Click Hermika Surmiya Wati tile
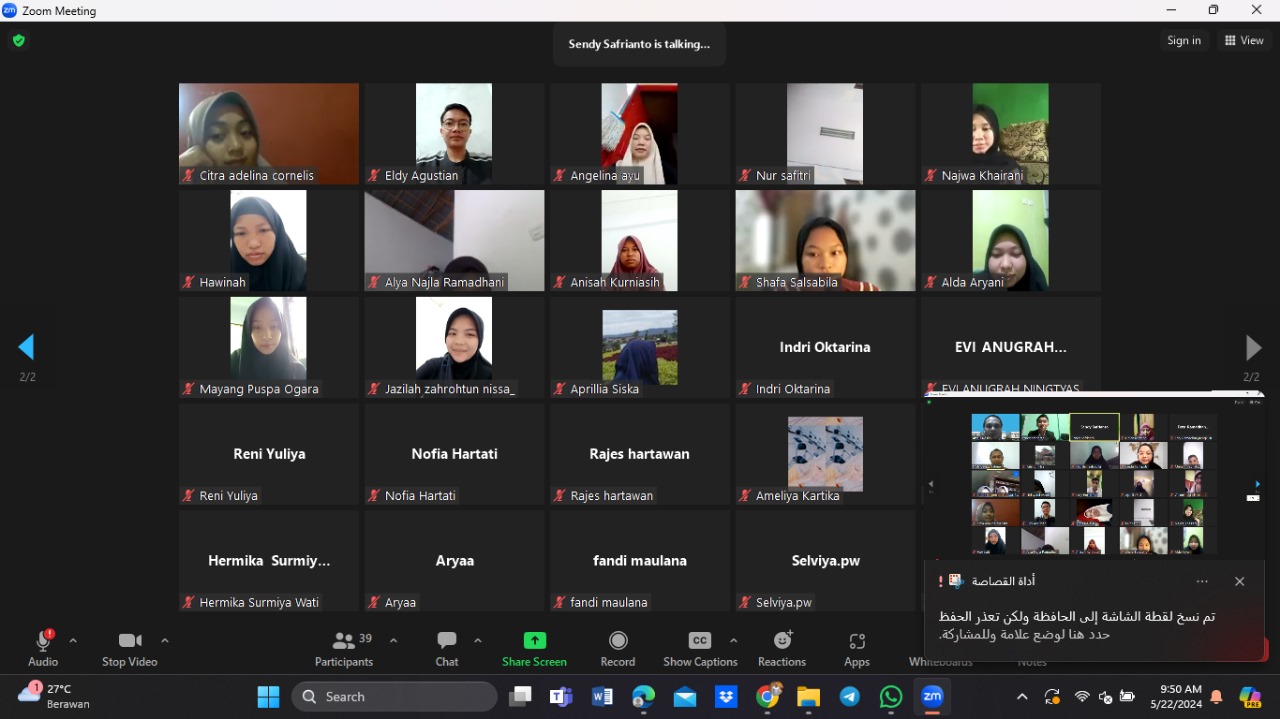 pyautogui.click(x=269, y=561)
